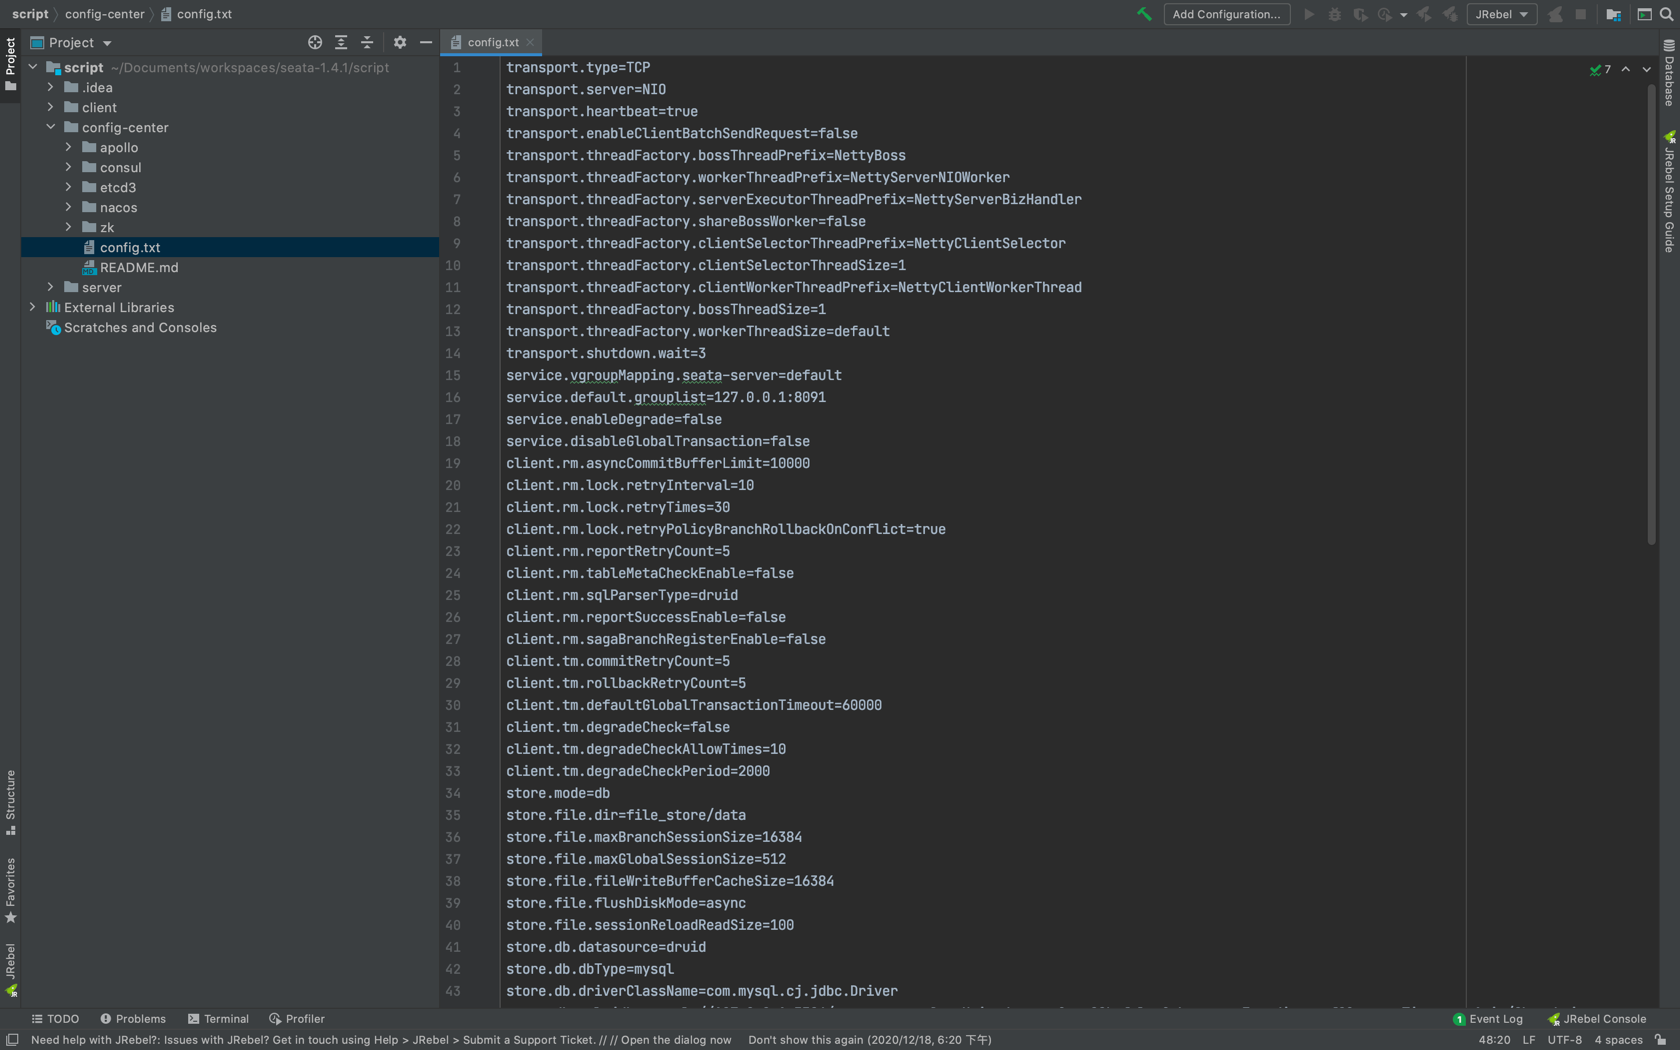
Task: Expand External Libraries node
Action: 33,307
